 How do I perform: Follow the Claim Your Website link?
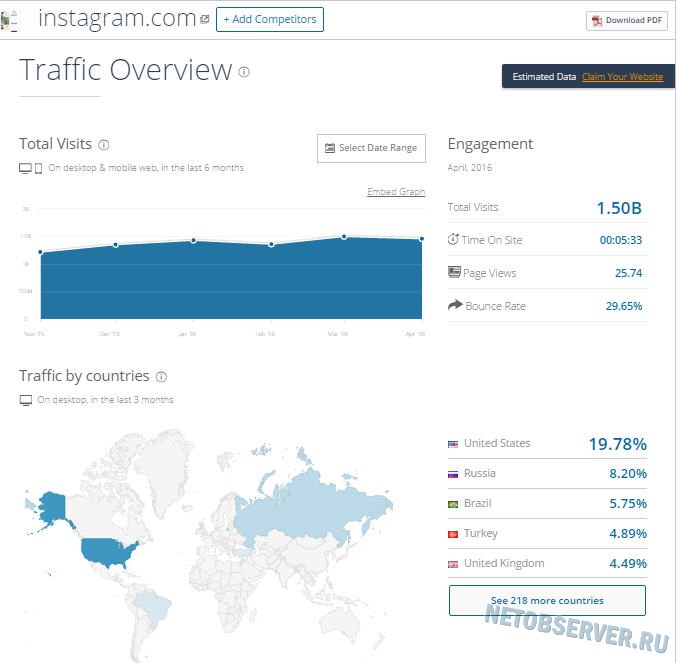coord(623,77)
